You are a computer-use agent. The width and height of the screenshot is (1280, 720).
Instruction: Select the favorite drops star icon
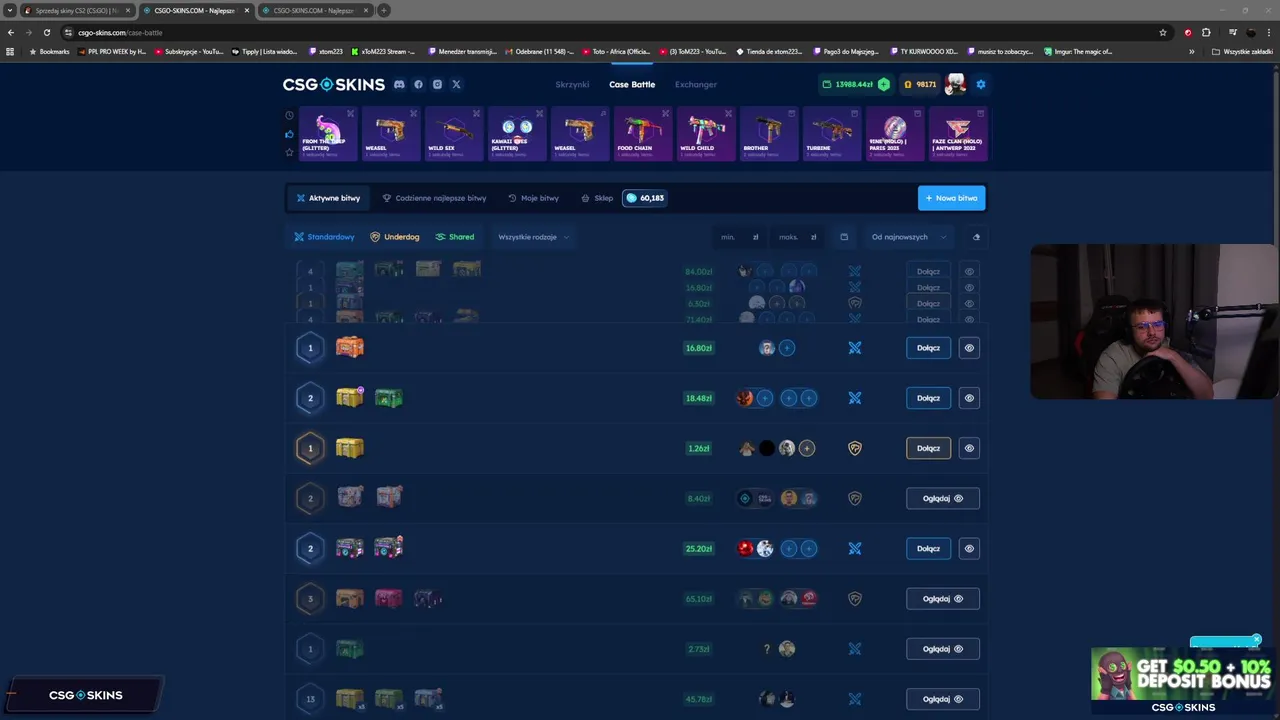(x=290, y=152)
